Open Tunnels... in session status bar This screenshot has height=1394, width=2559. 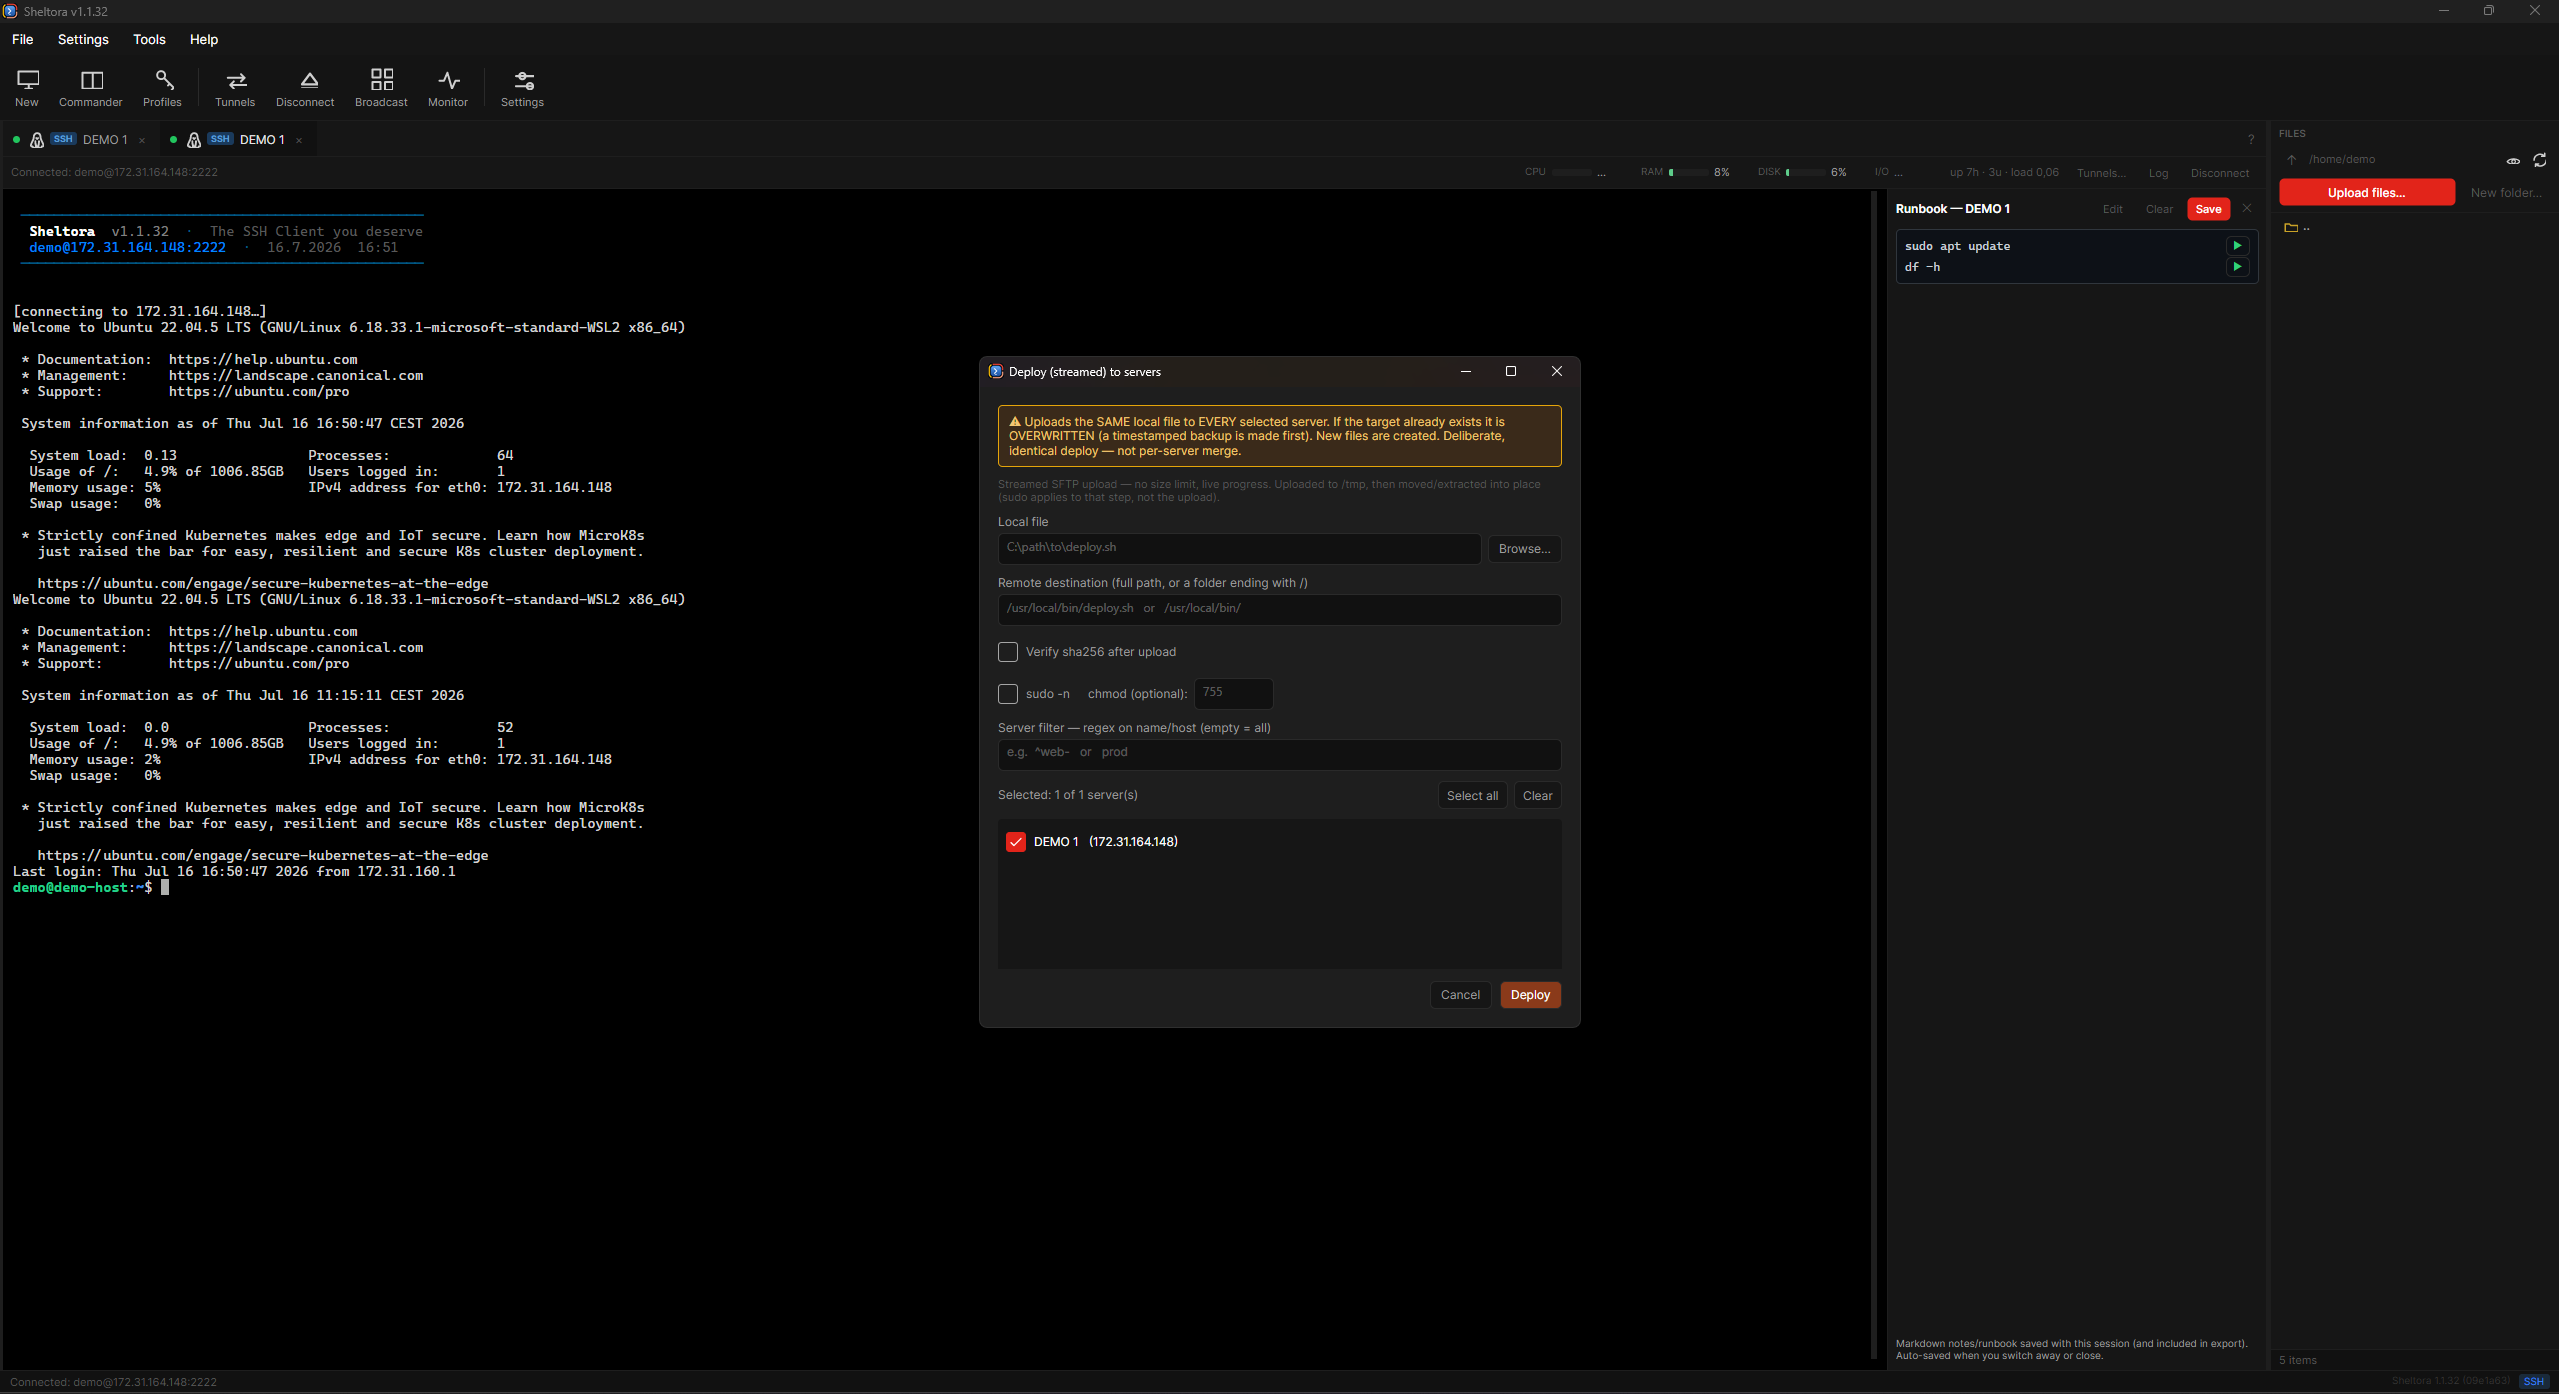(2101, 173)
